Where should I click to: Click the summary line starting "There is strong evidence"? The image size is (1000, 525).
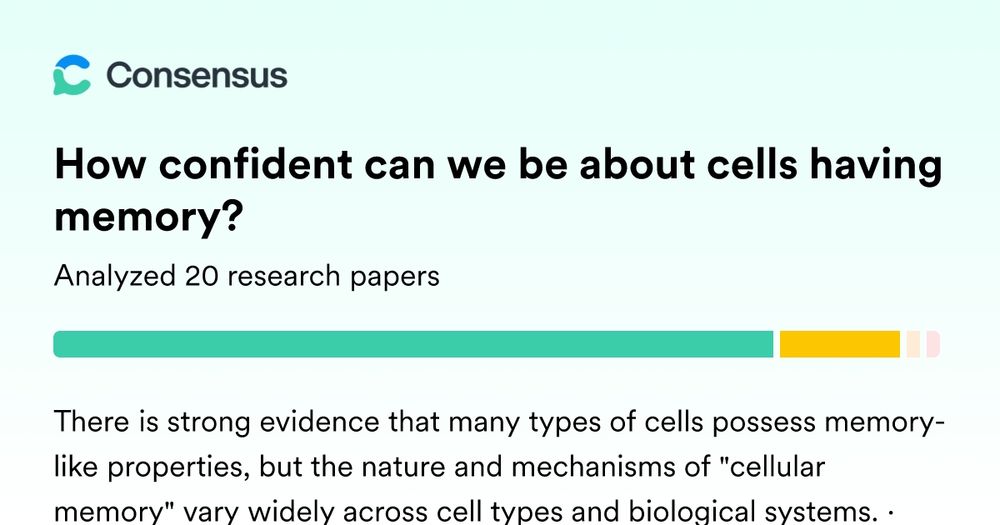[x=499, y=422]
